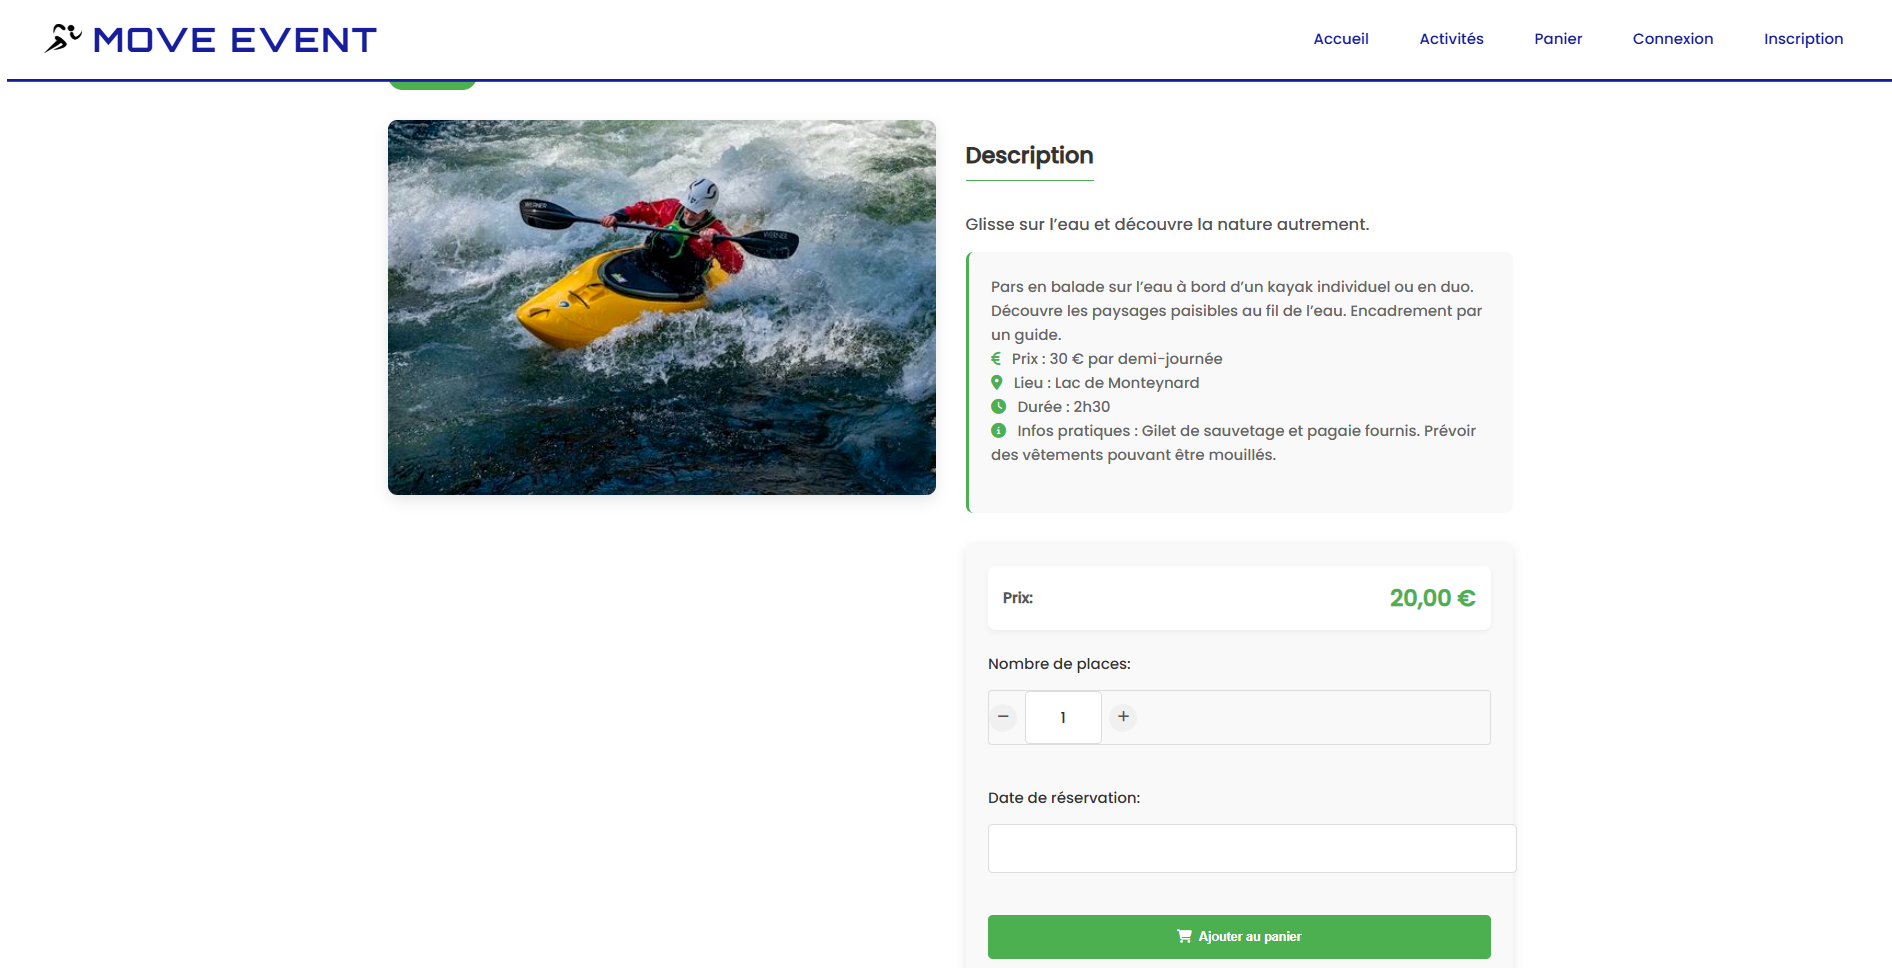Image resolution: width=1892 pixels, height=968 pixels.
Task: Navigate to Connexion
Action: pyautogui.click(x=1672, y=39)
